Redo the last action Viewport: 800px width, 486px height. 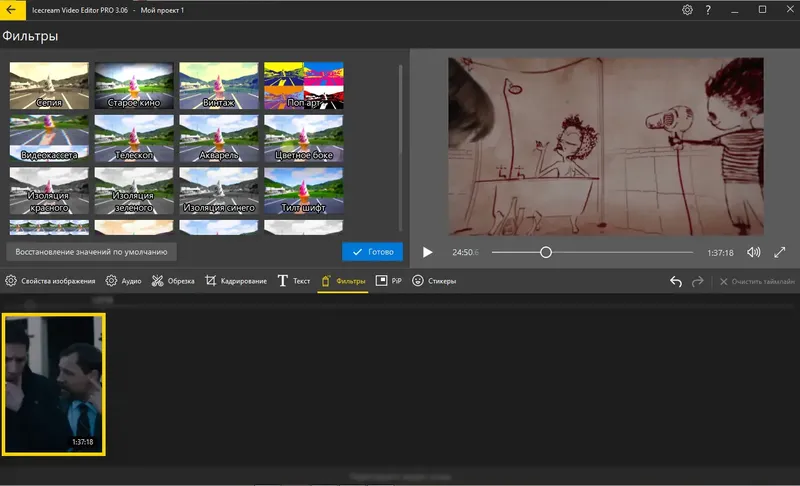pos(697,282)
